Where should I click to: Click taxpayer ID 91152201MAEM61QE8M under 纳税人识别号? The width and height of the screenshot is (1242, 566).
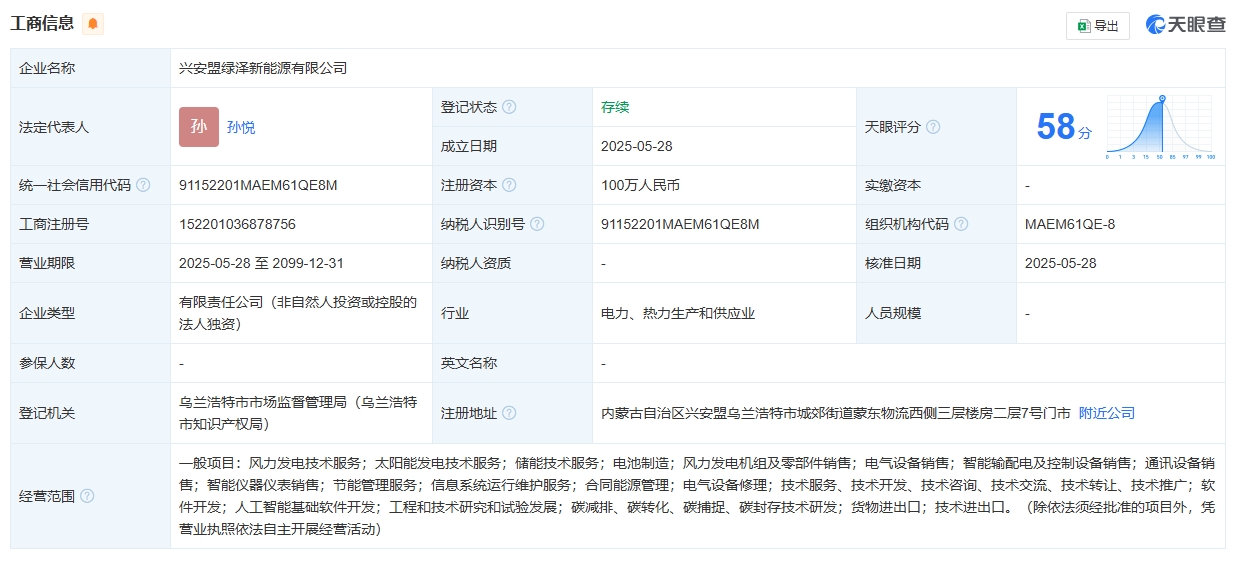pos(680,224)
